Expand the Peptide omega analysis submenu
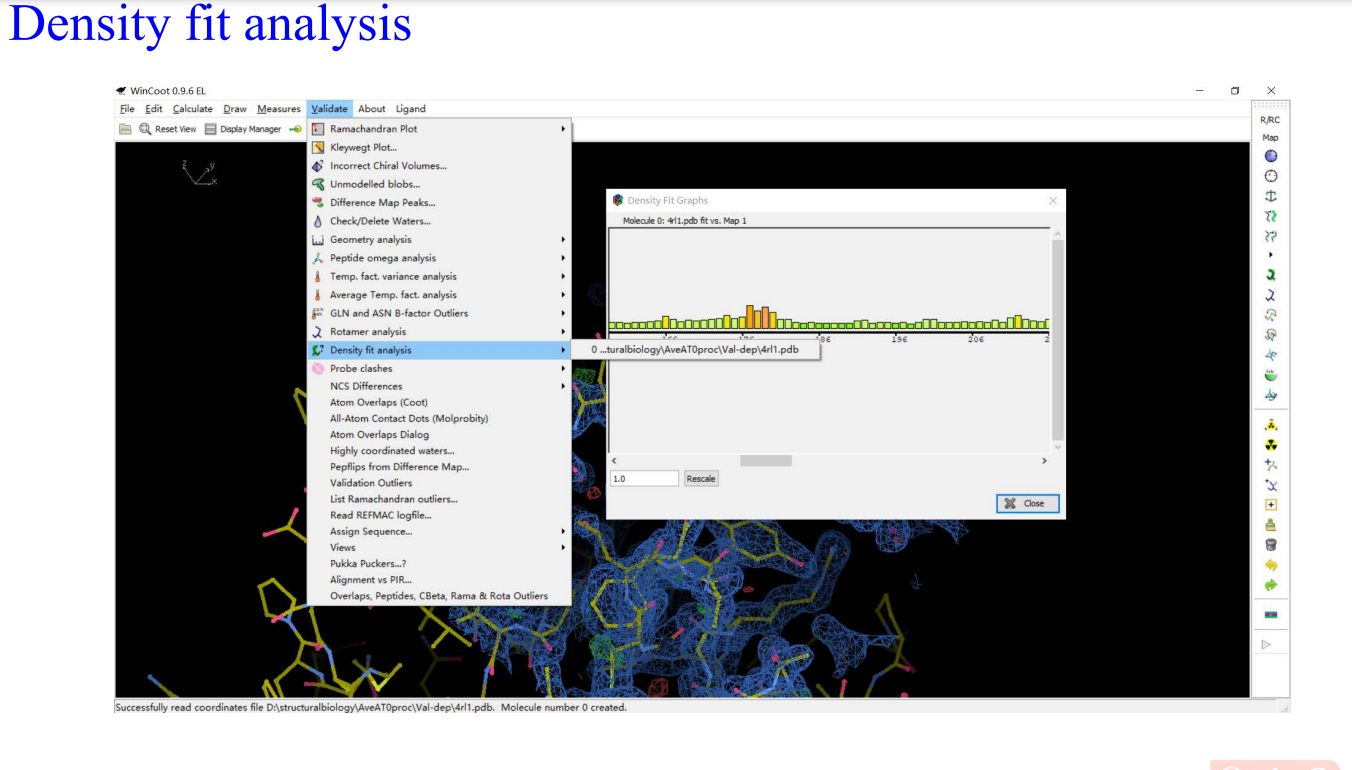The image size is (1352, 770). [x=439, y=258]
